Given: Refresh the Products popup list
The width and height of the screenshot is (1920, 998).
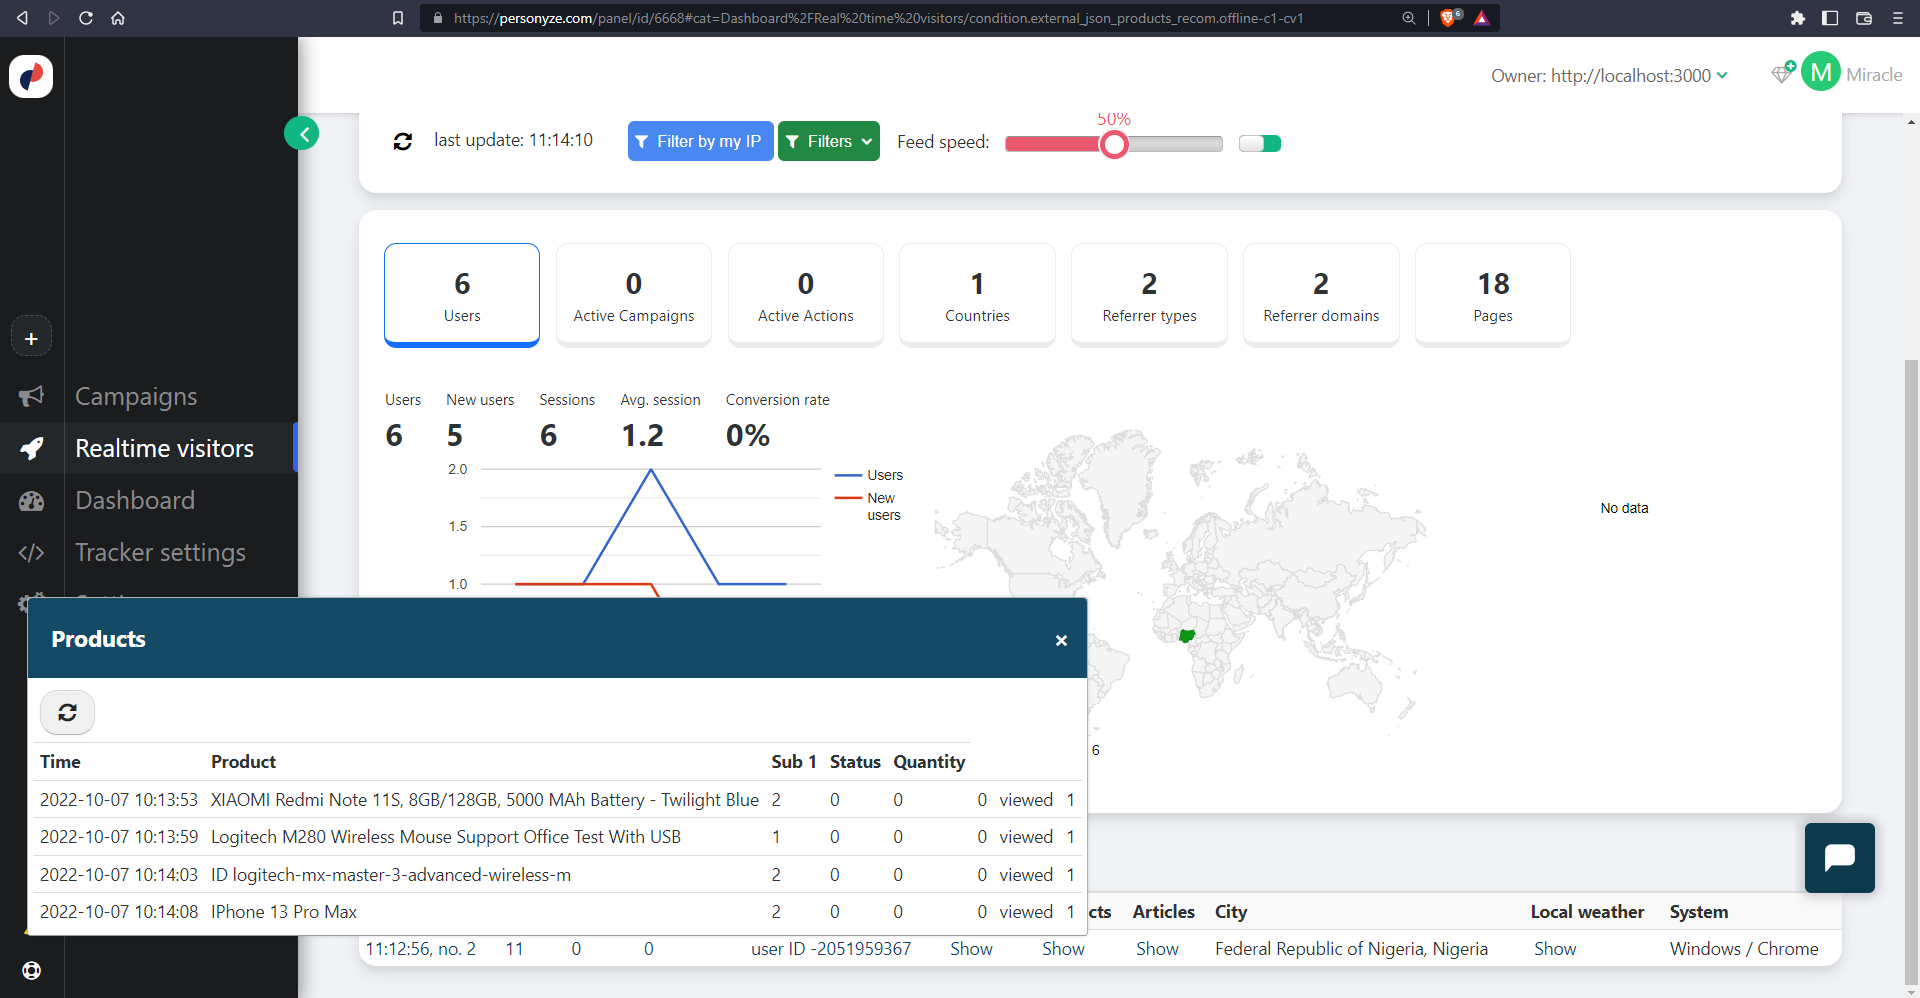Looking at the screenshot, I should (67, 712).
